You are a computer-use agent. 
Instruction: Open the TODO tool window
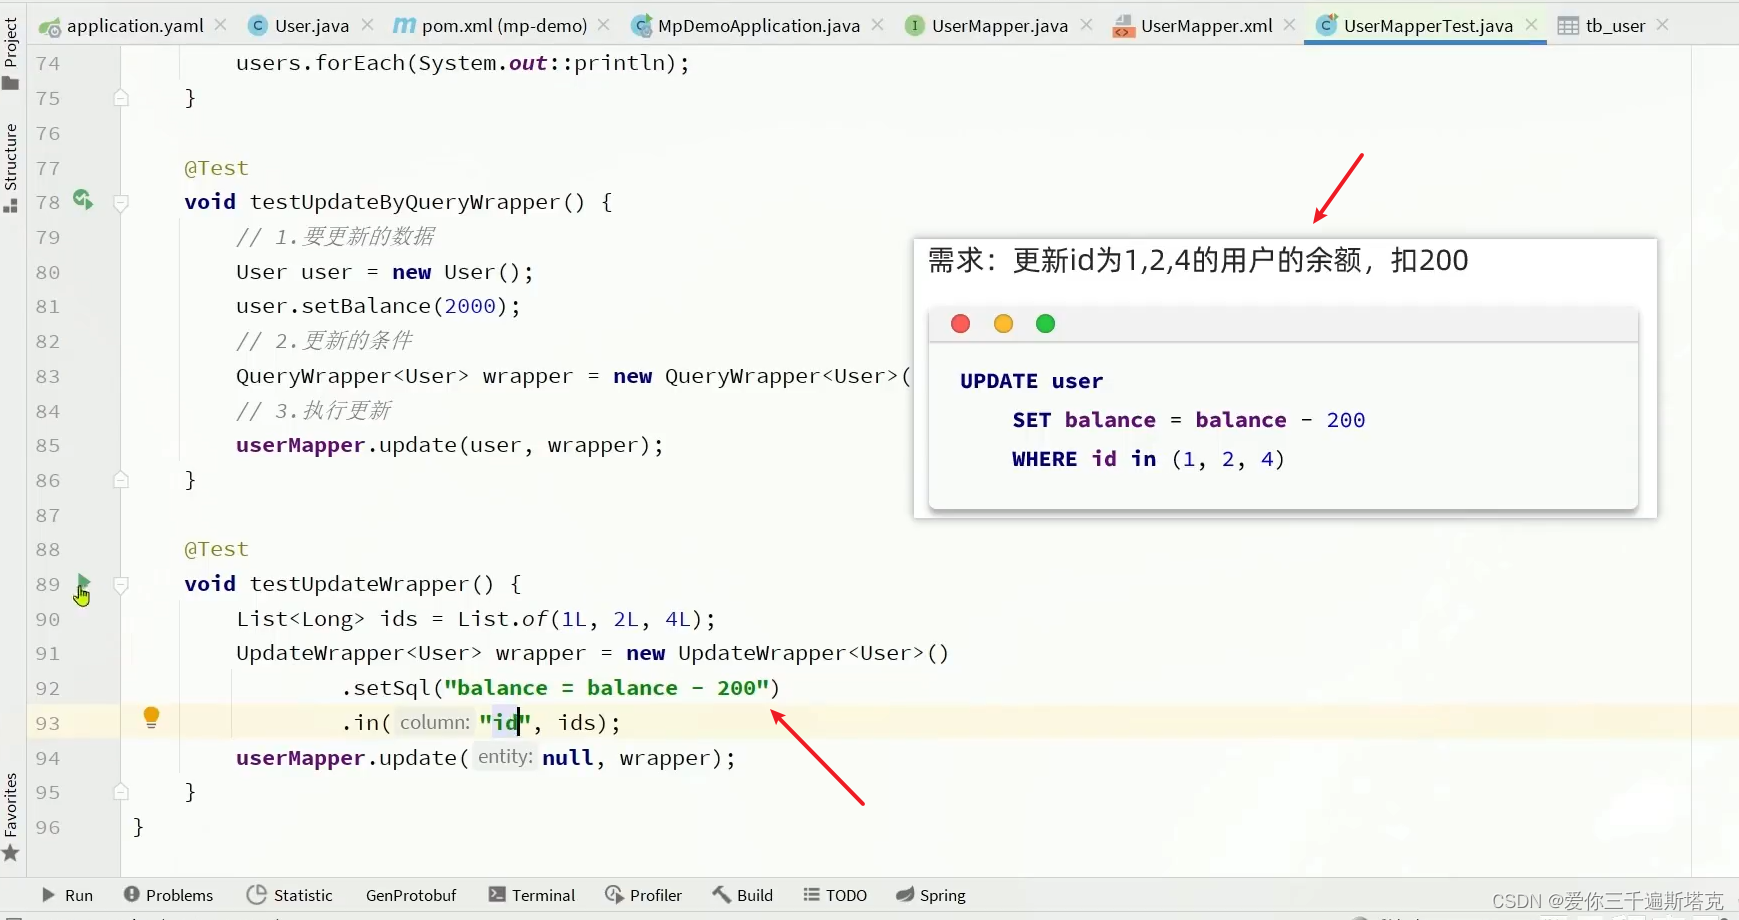tap(835, 895)
